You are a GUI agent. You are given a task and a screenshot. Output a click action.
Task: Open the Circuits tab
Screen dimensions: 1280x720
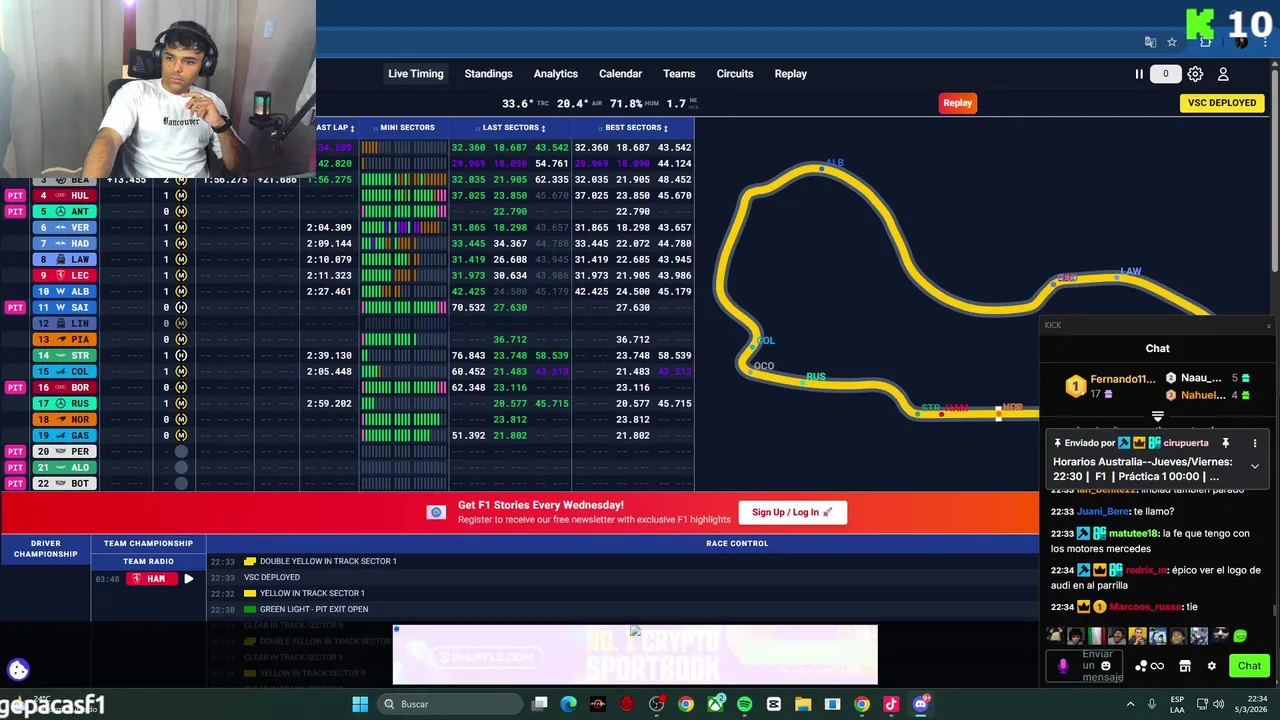tap(735, 74)
